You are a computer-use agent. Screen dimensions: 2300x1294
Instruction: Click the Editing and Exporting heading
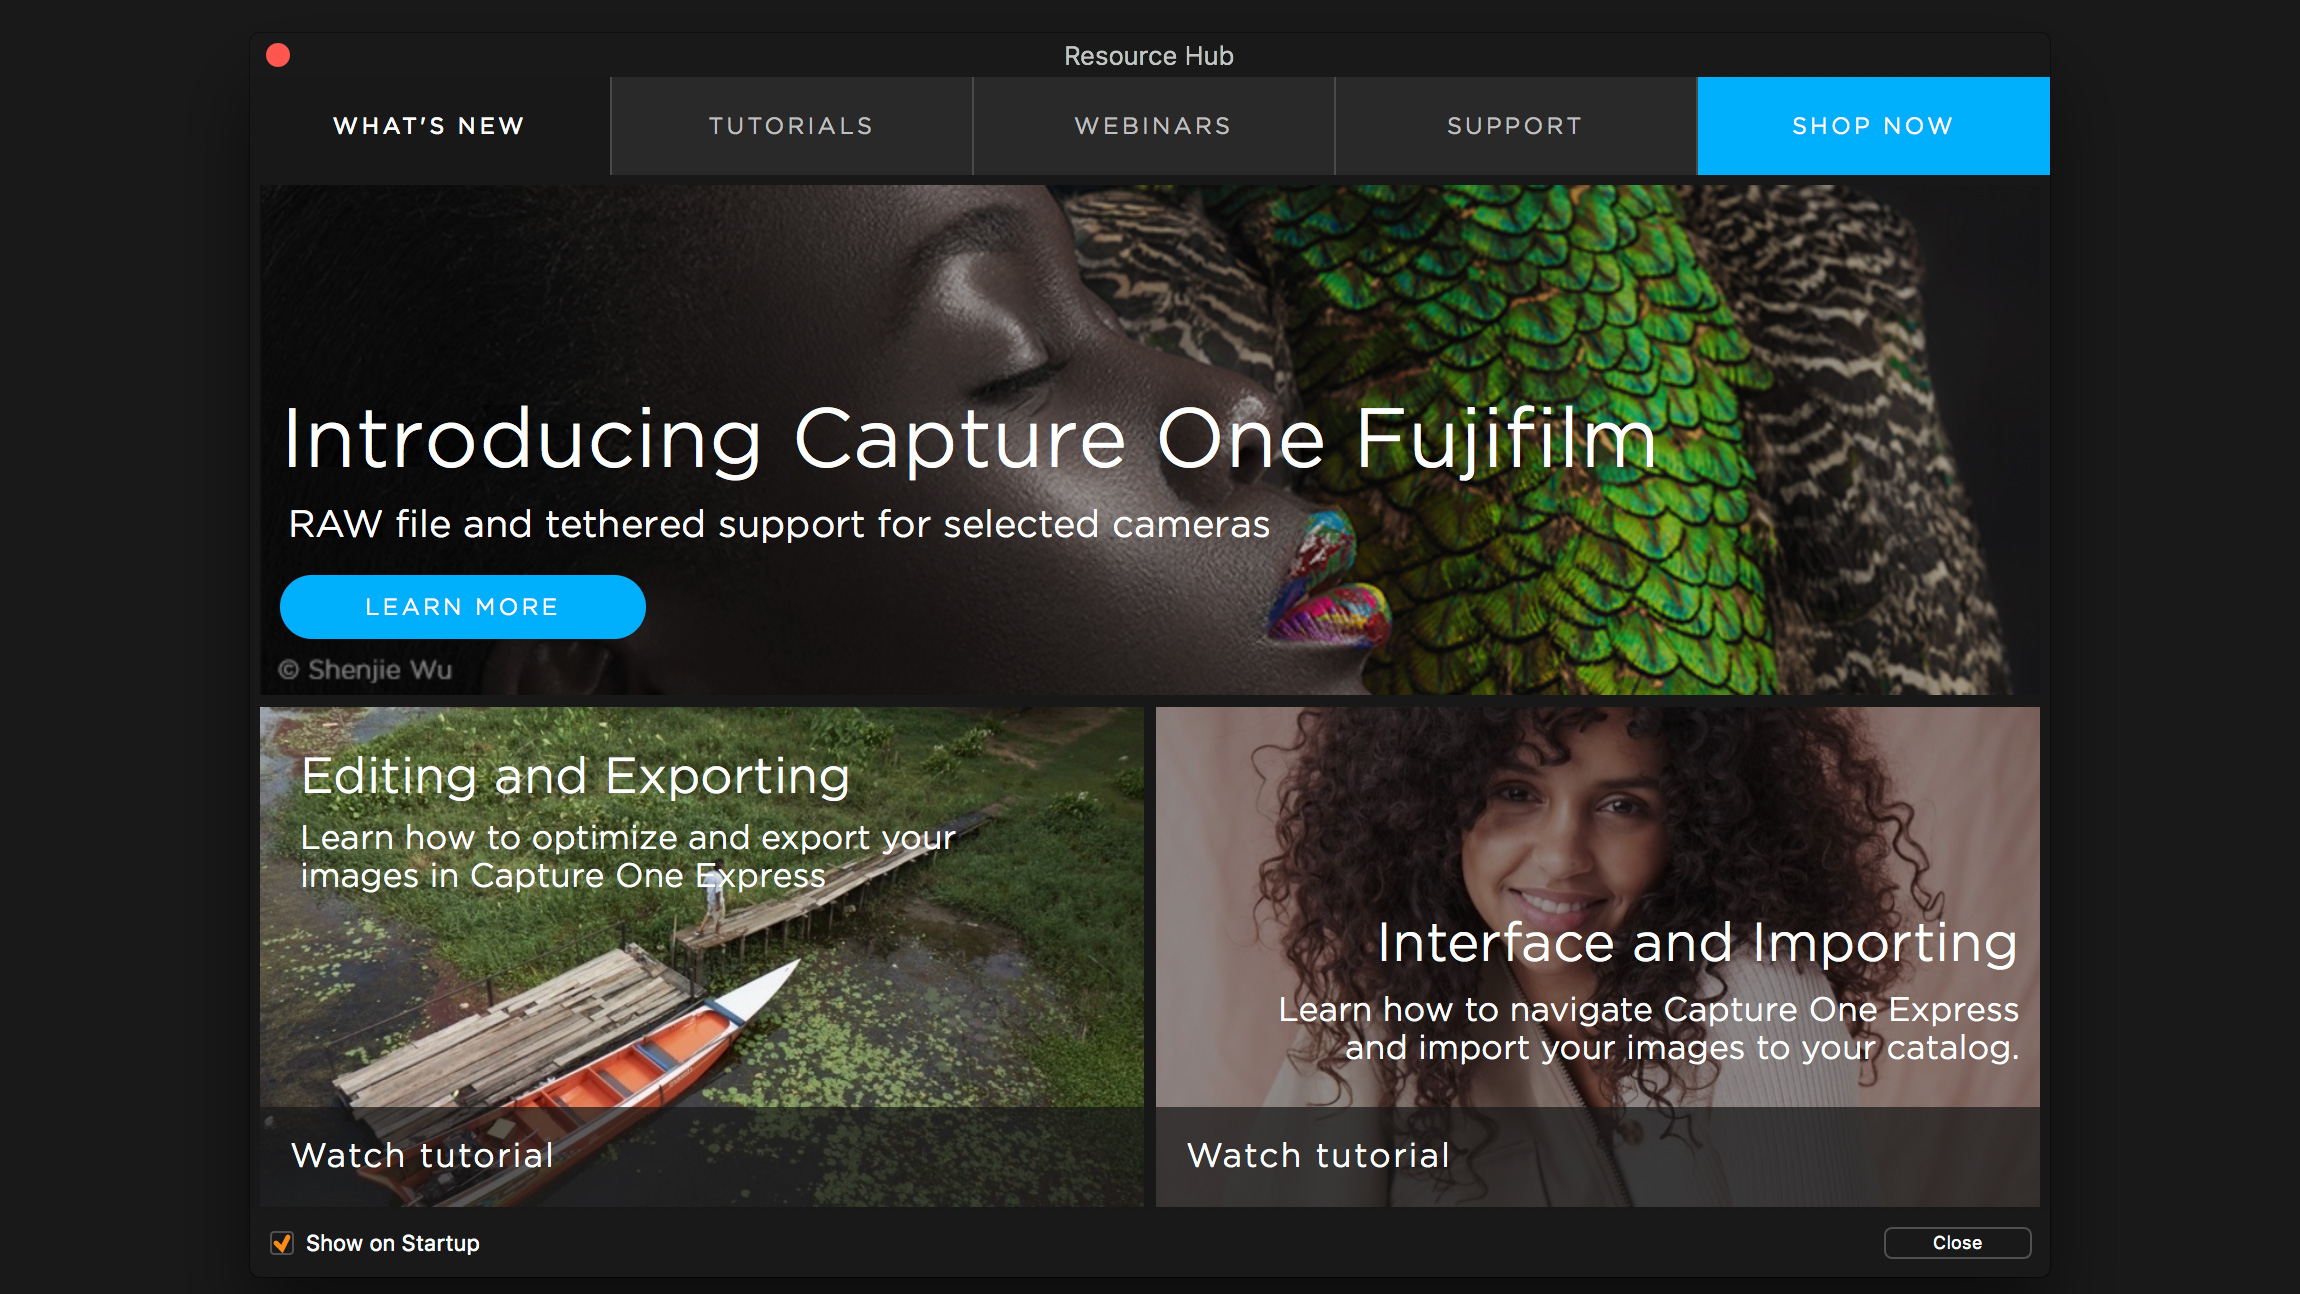[575, 776]
